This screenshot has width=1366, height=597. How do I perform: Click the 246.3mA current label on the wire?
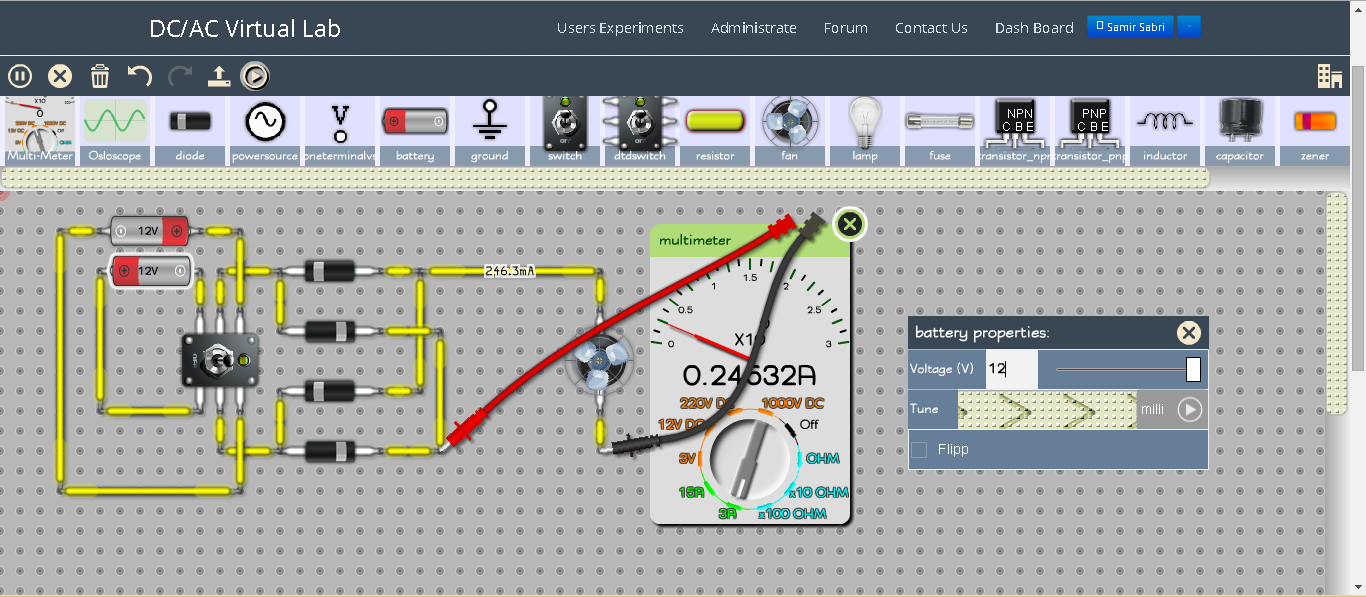509,271
